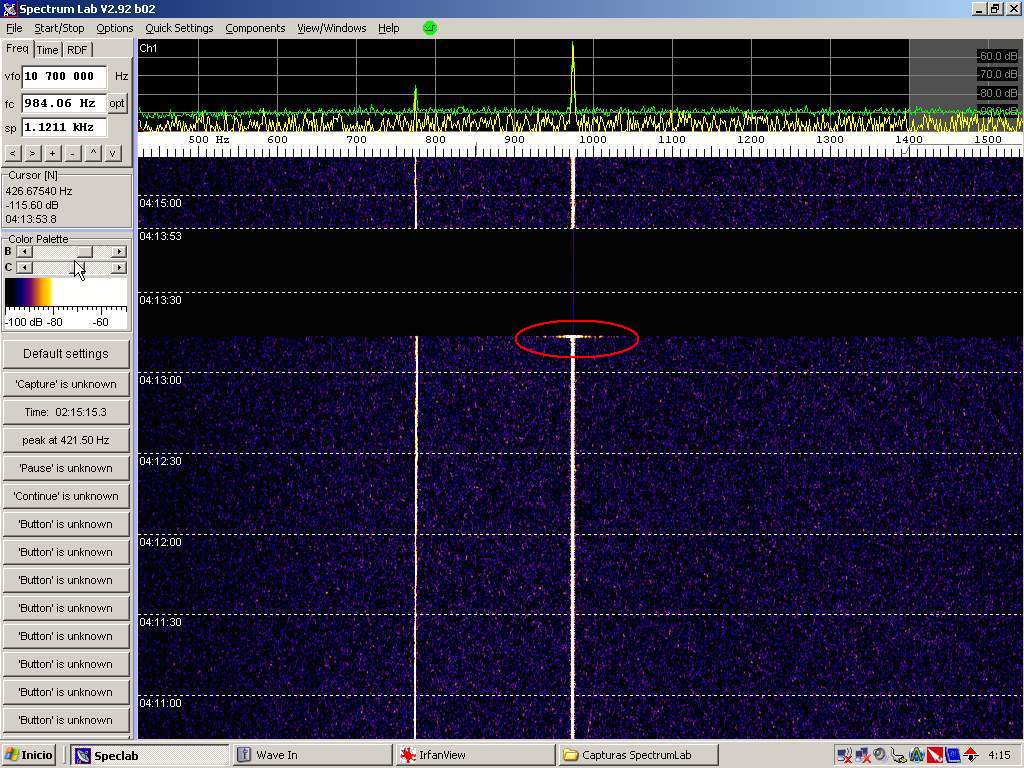Open the View/Windows menu

pyautogui.click(x=332, y=28)
